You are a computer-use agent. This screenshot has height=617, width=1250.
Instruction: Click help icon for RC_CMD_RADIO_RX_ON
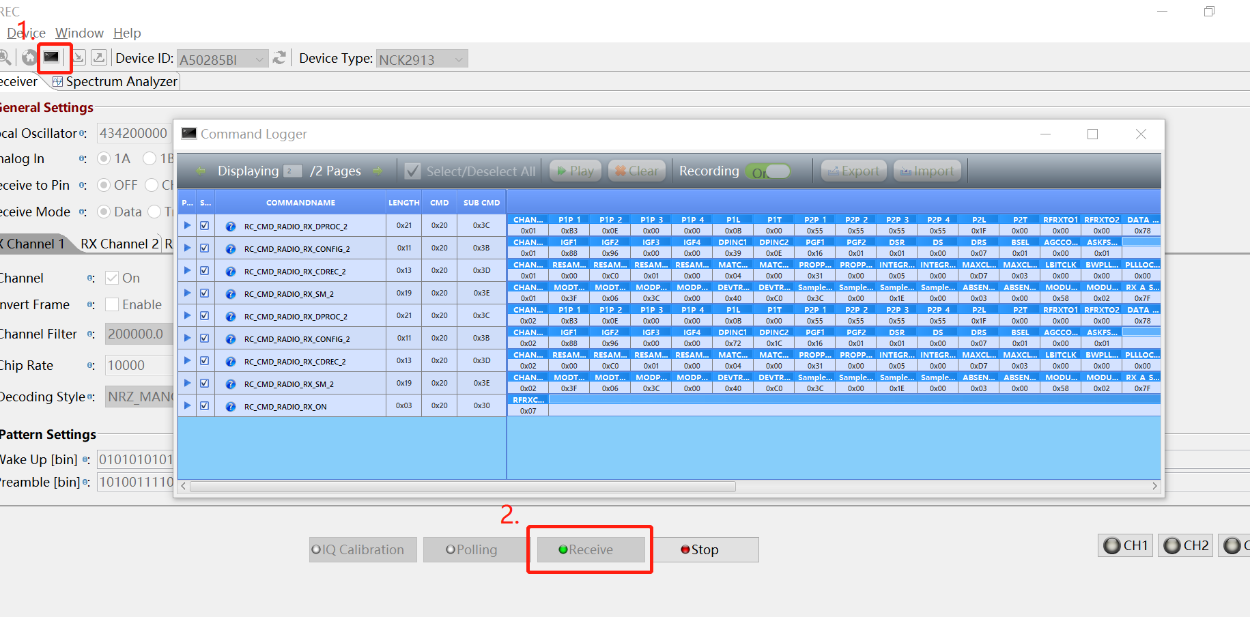tap(231, 407)
